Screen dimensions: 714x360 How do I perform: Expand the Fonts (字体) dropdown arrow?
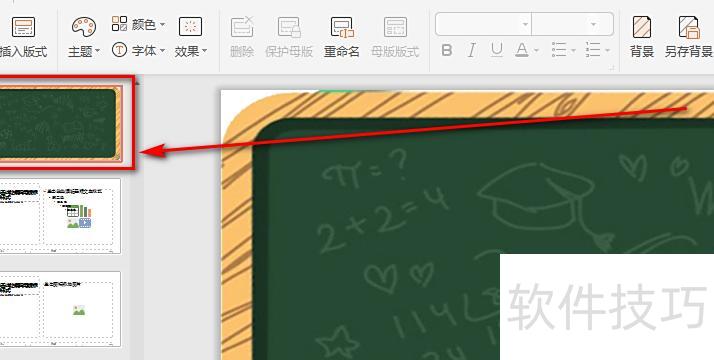[x=162, y=51]
